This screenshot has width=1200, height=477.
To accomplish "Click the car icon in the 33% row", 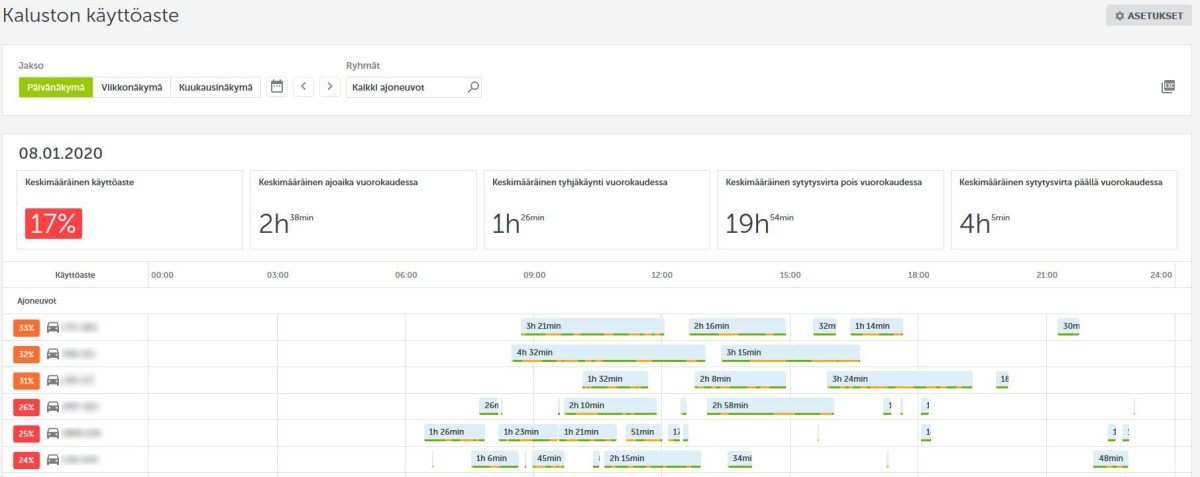I will [x=53, y=327].
